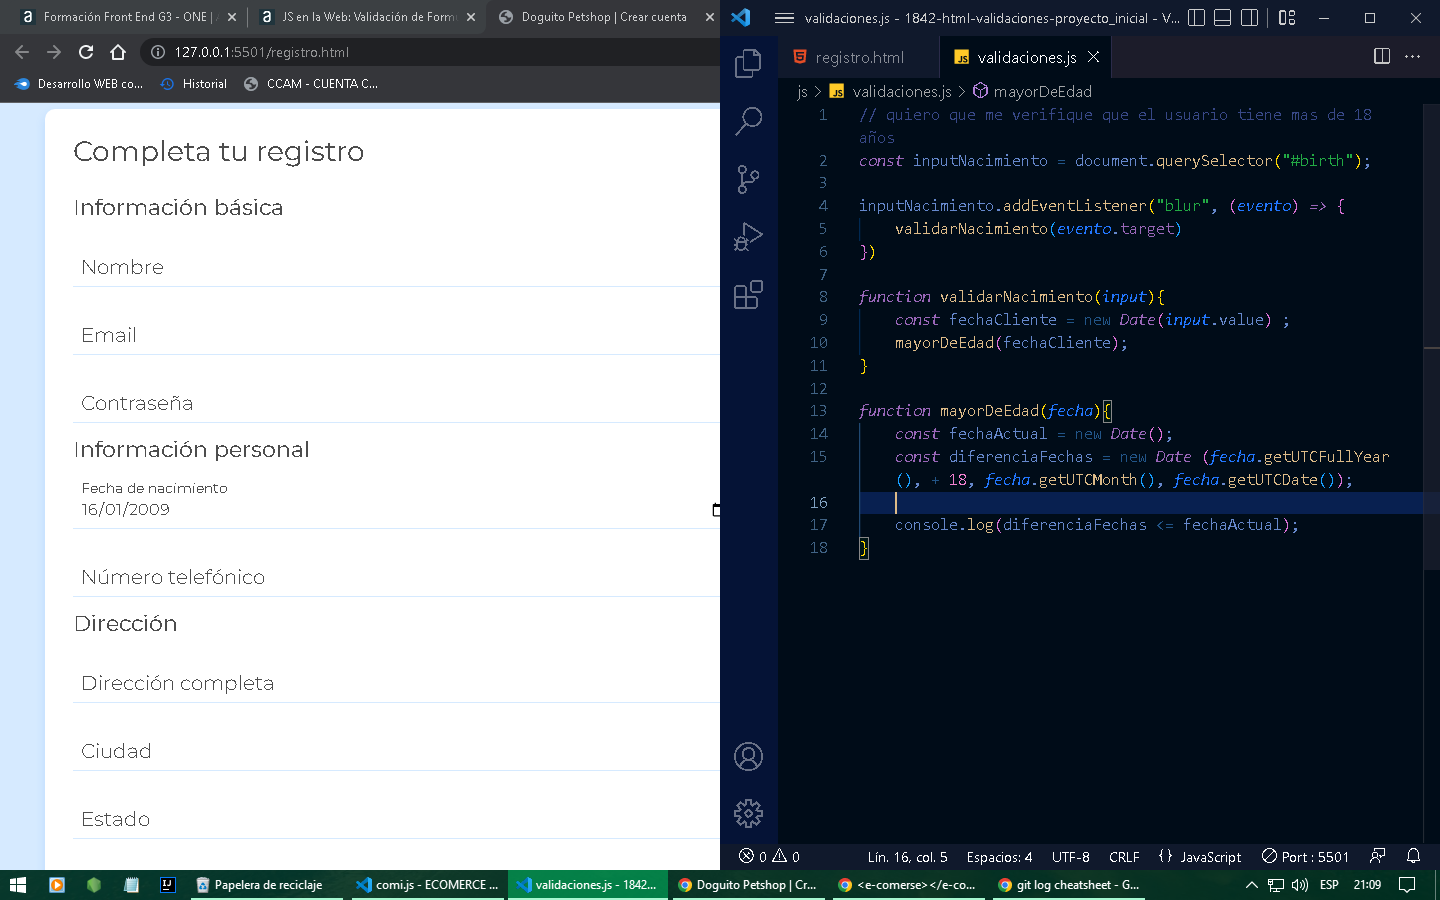
Task: Switch to JS en la Web browser tab
Action: pyautogui.click(x=367, y=17)
